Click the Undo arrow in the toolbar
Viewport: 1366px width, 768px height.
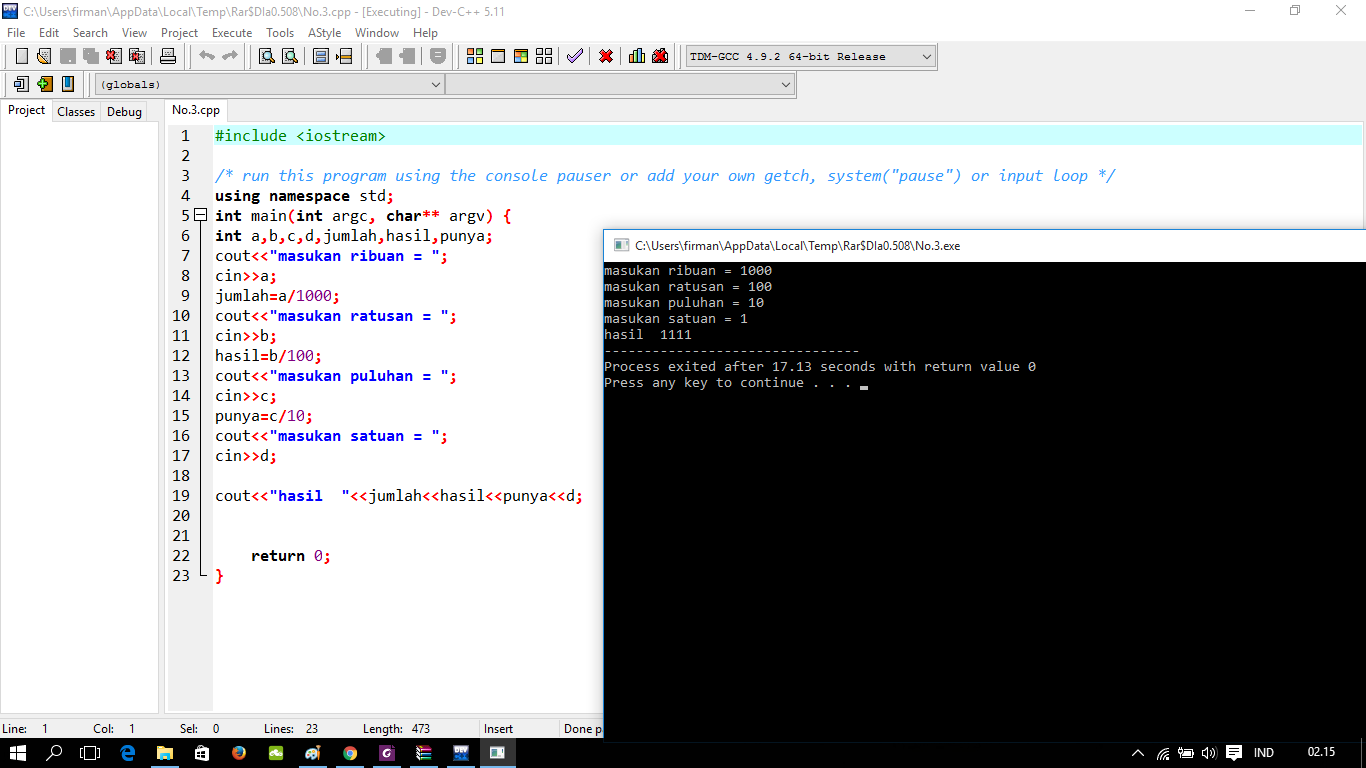207,56
